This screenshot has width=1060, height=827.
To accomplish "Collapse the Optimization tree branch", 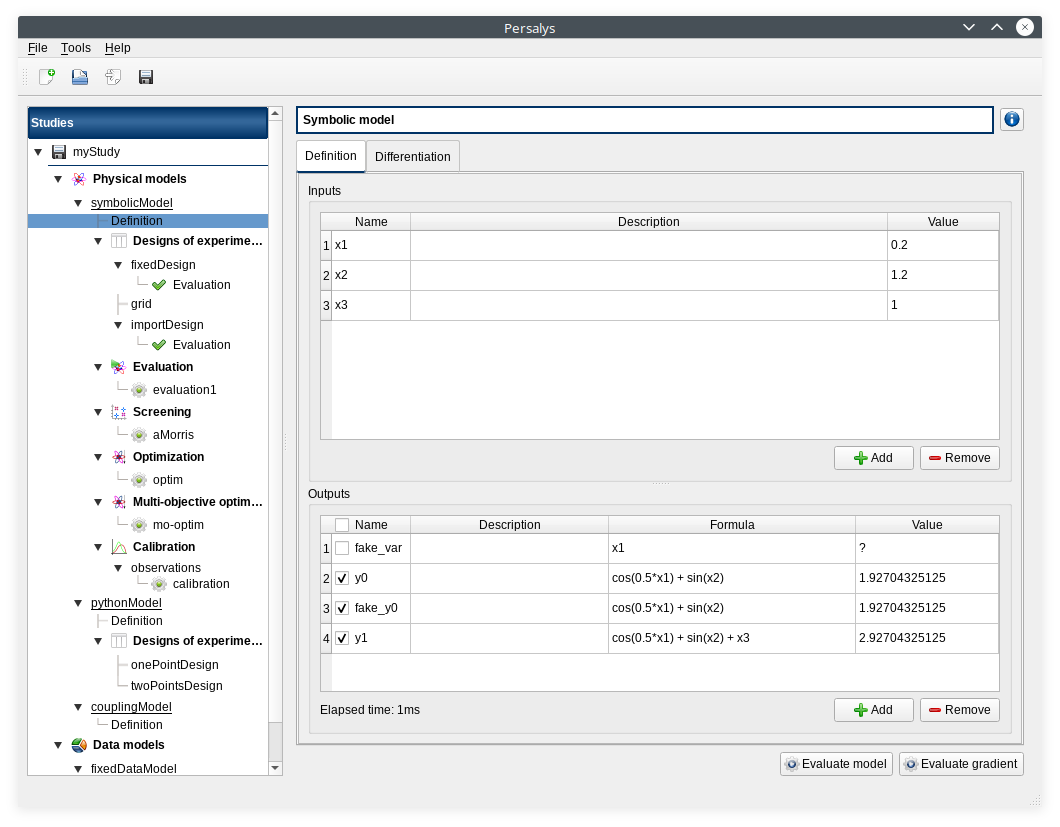I will click(x=98, y=457).
